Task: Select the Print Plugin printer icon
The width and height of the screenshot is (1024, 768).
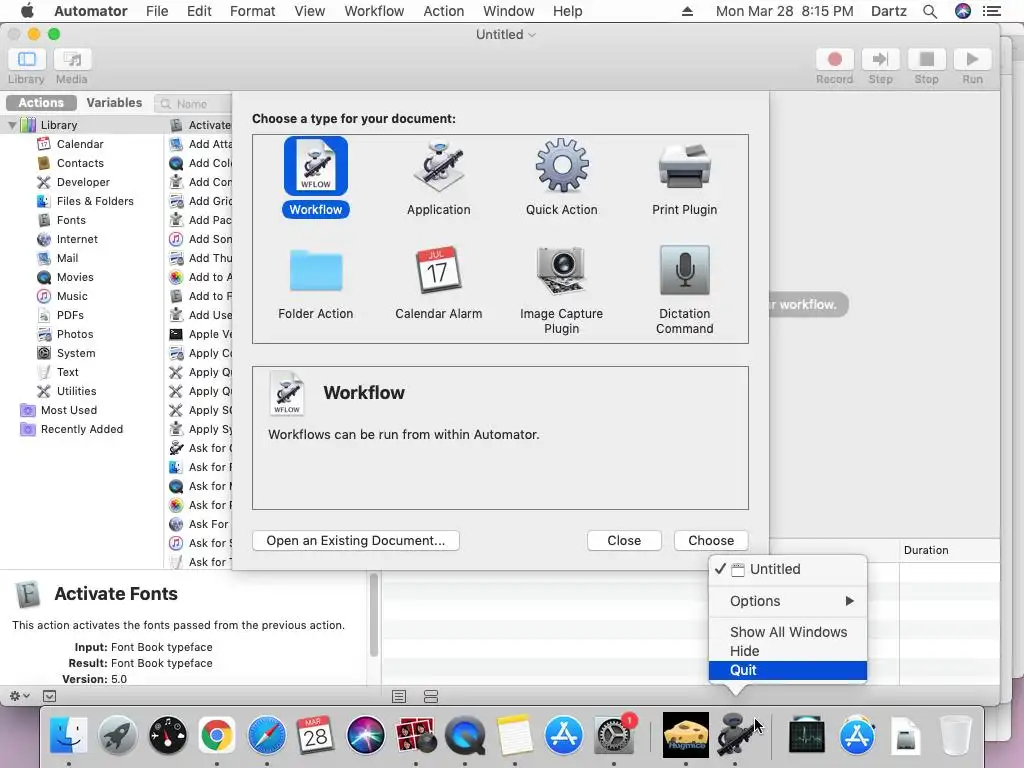Action: tap(684, 166)
